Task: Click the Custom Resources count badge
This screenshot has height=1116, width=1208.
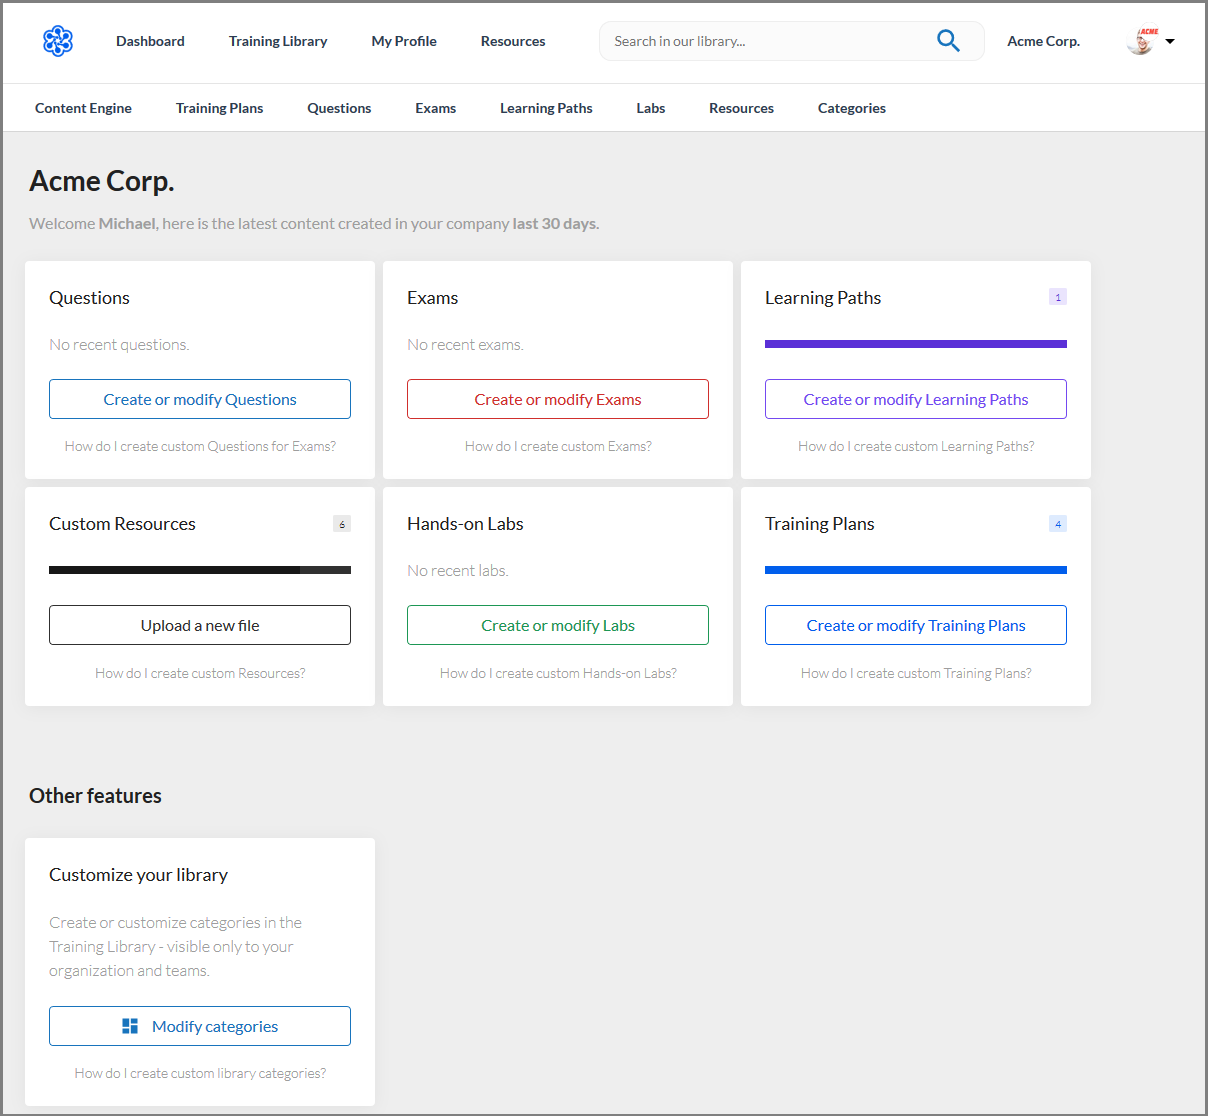Action: 342,524
